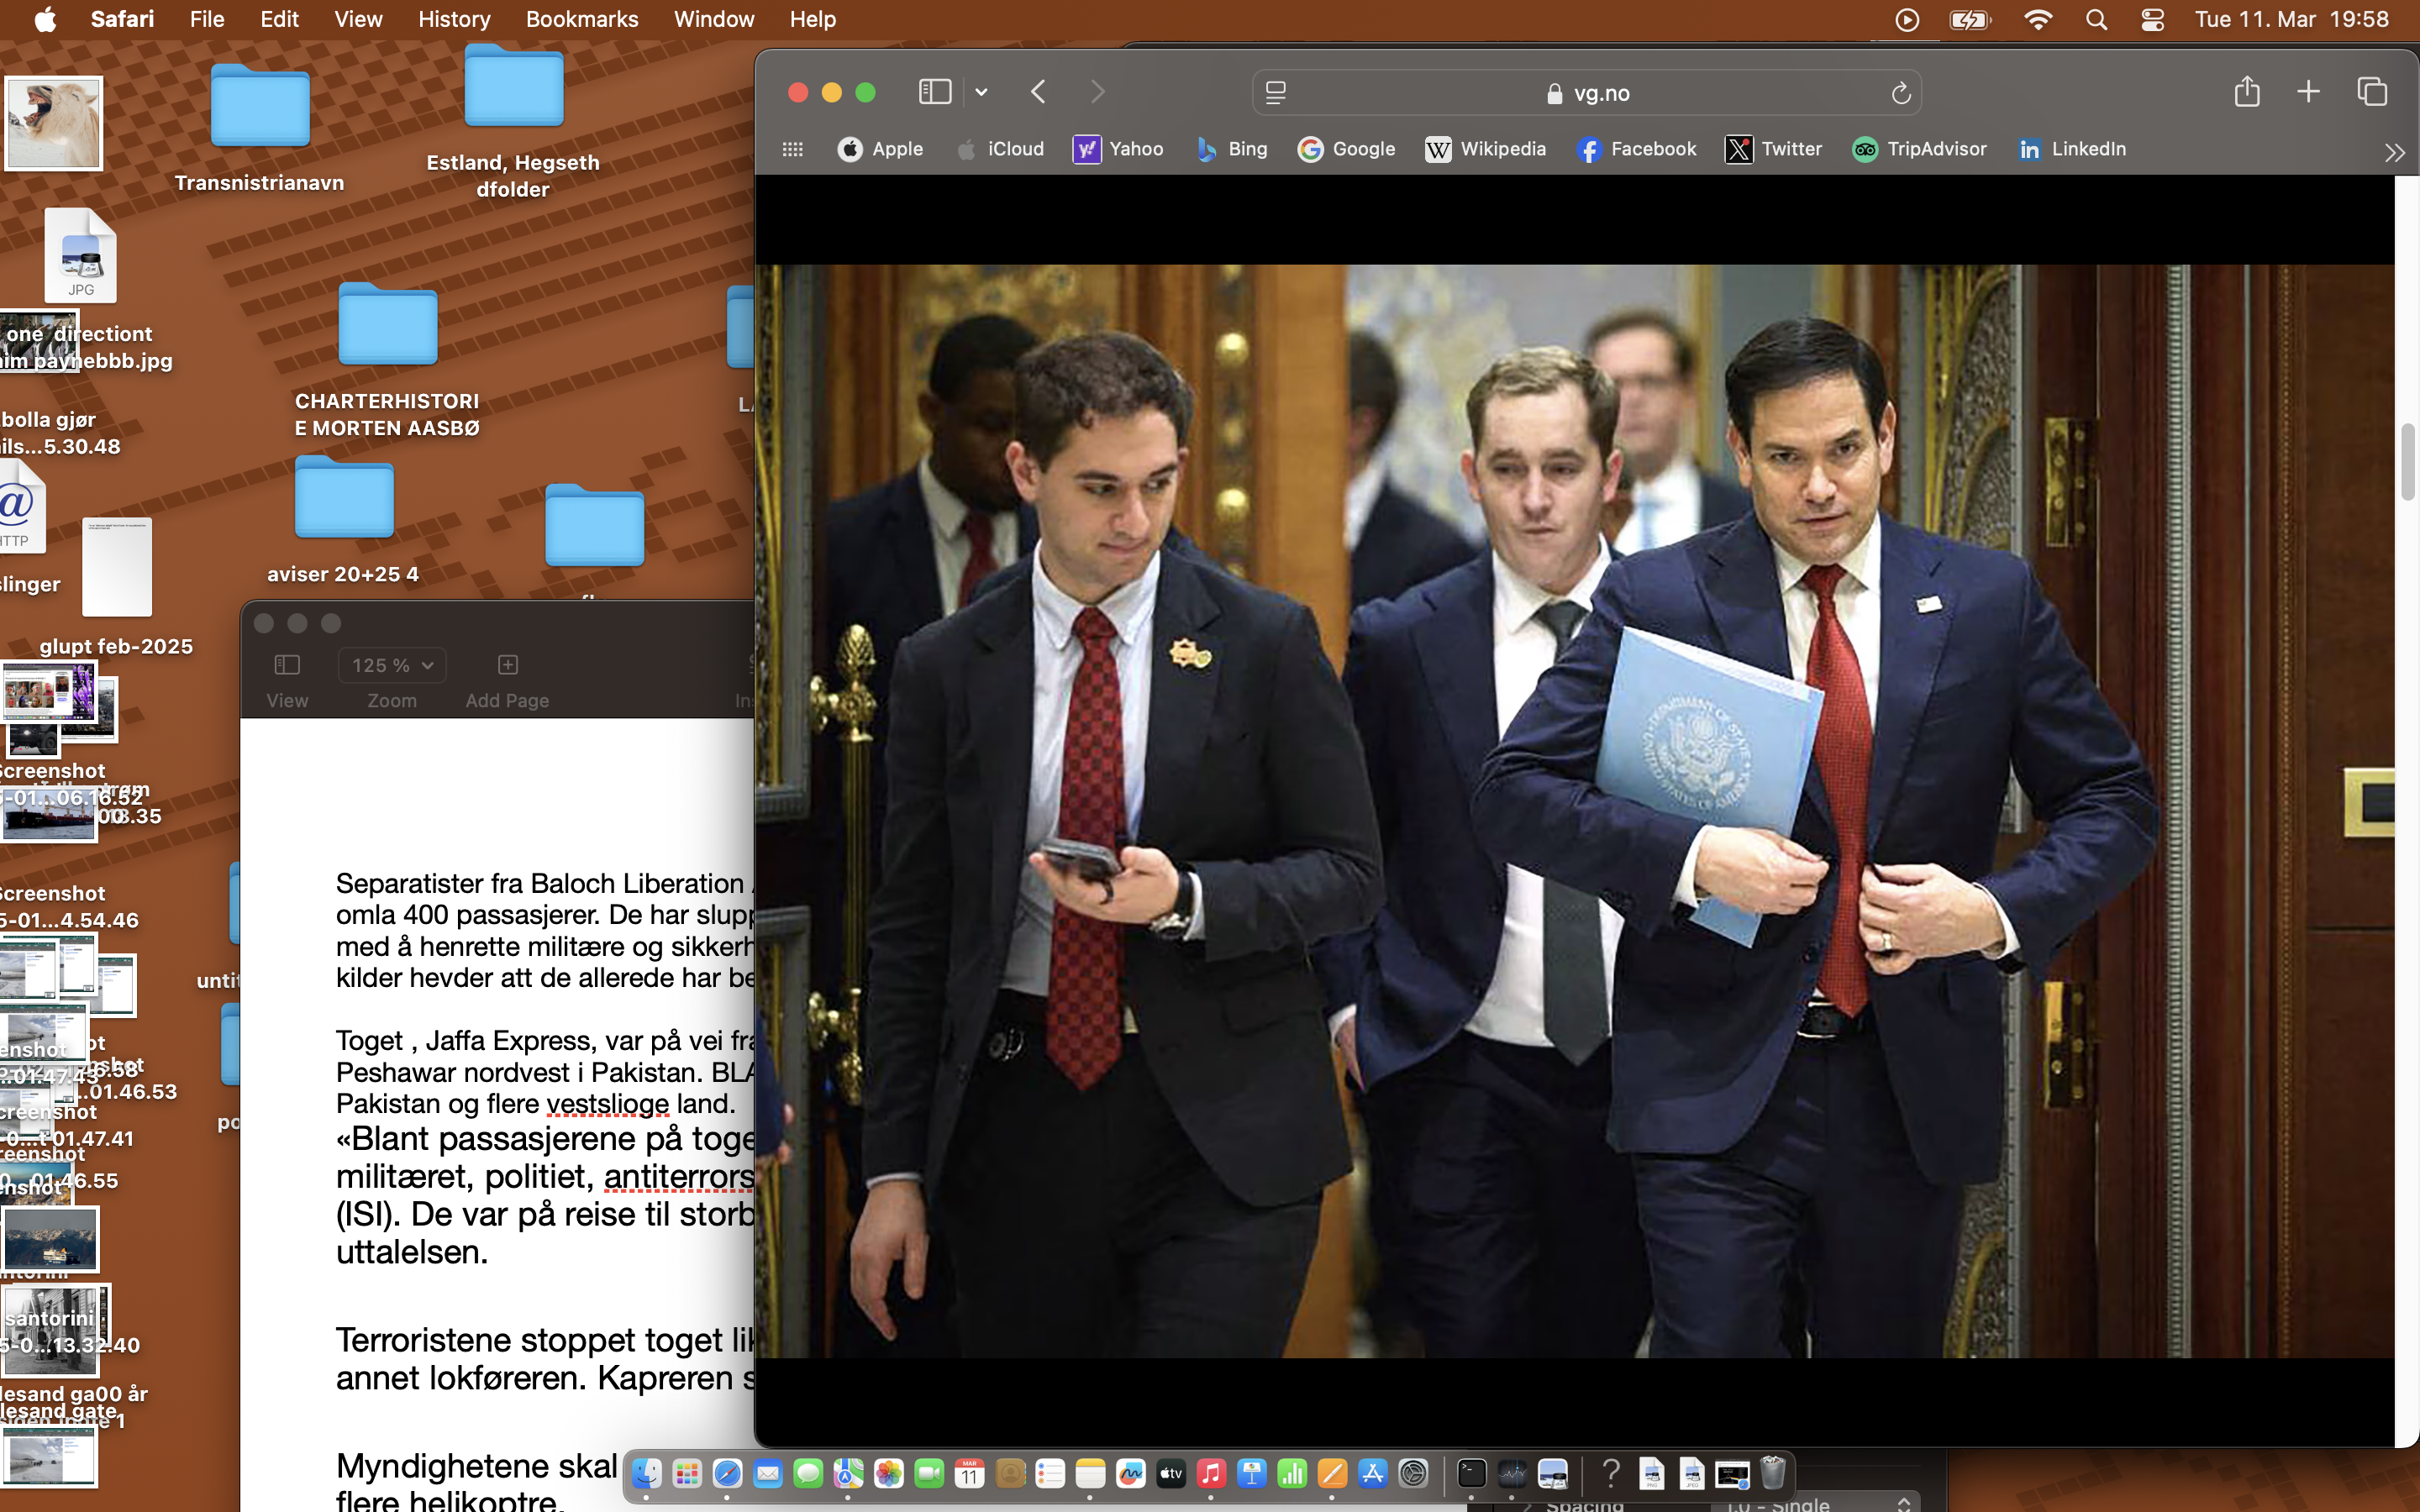Screen dimensions: 2420x1512
Task: Open the Bookmarks menu
Action: (582, 19)
